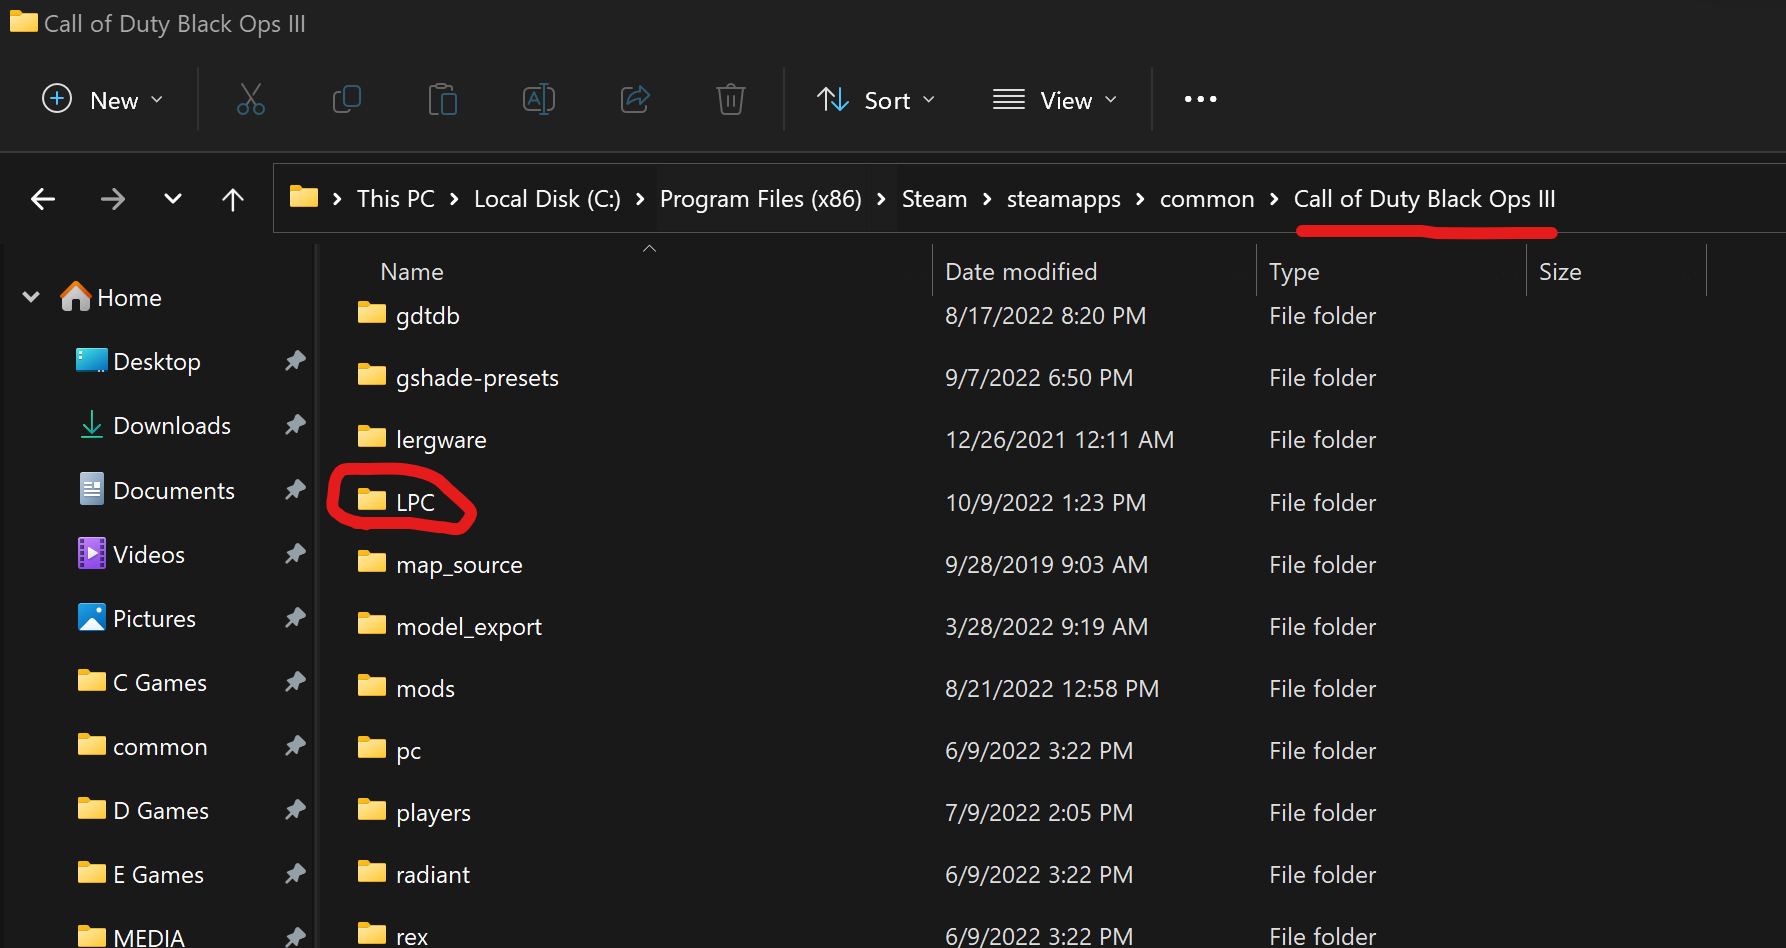Image resolution: width=1786 pixels, height=948 pixels.
Task: Open Desktop in the navigation pane
Action: 157,361
